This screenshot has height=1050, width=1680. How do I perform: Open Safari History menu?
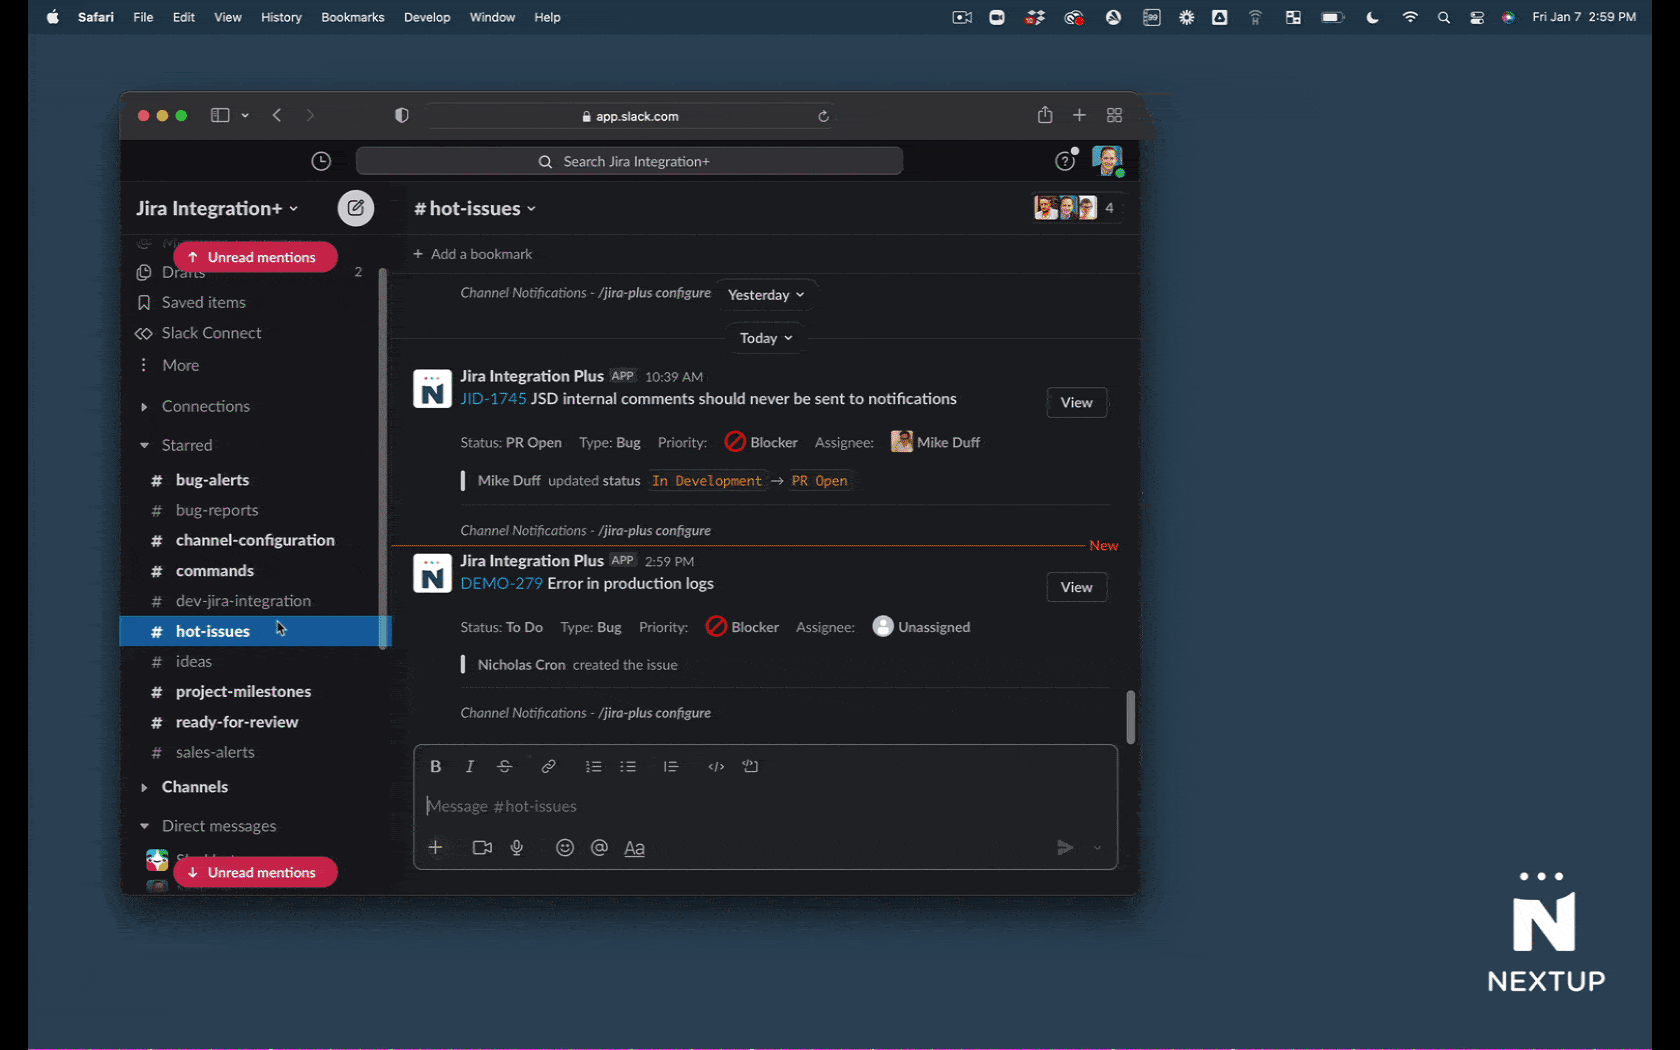click(281, 17)
